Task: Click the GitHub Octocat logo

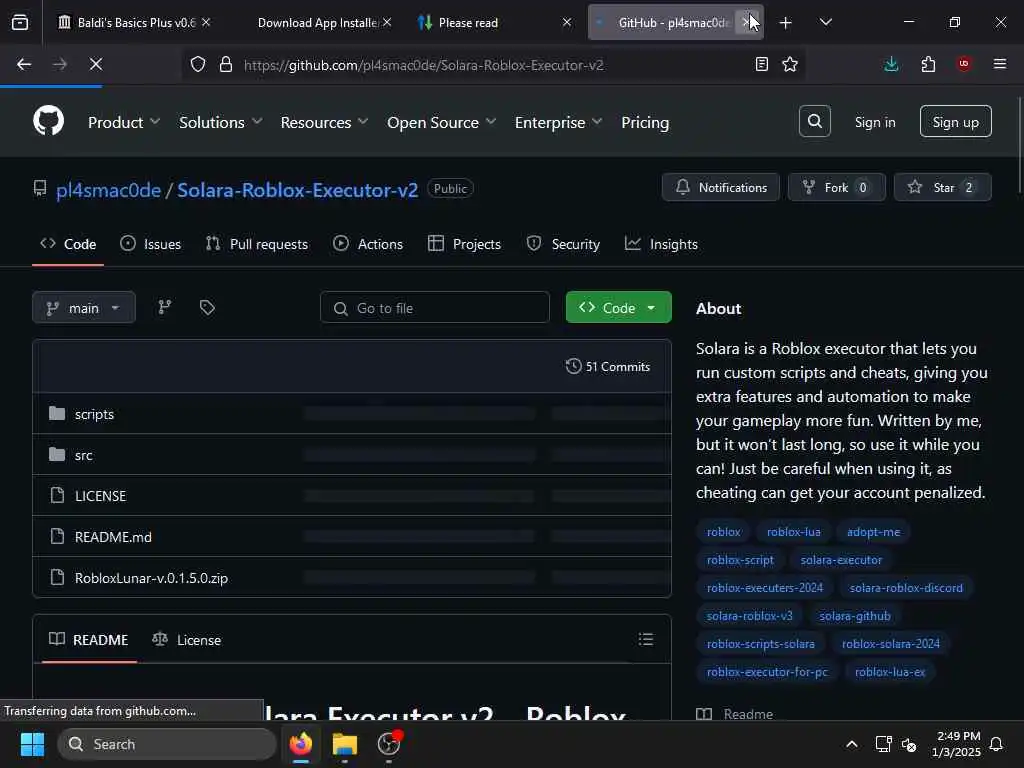Action: tap(48, 121)
